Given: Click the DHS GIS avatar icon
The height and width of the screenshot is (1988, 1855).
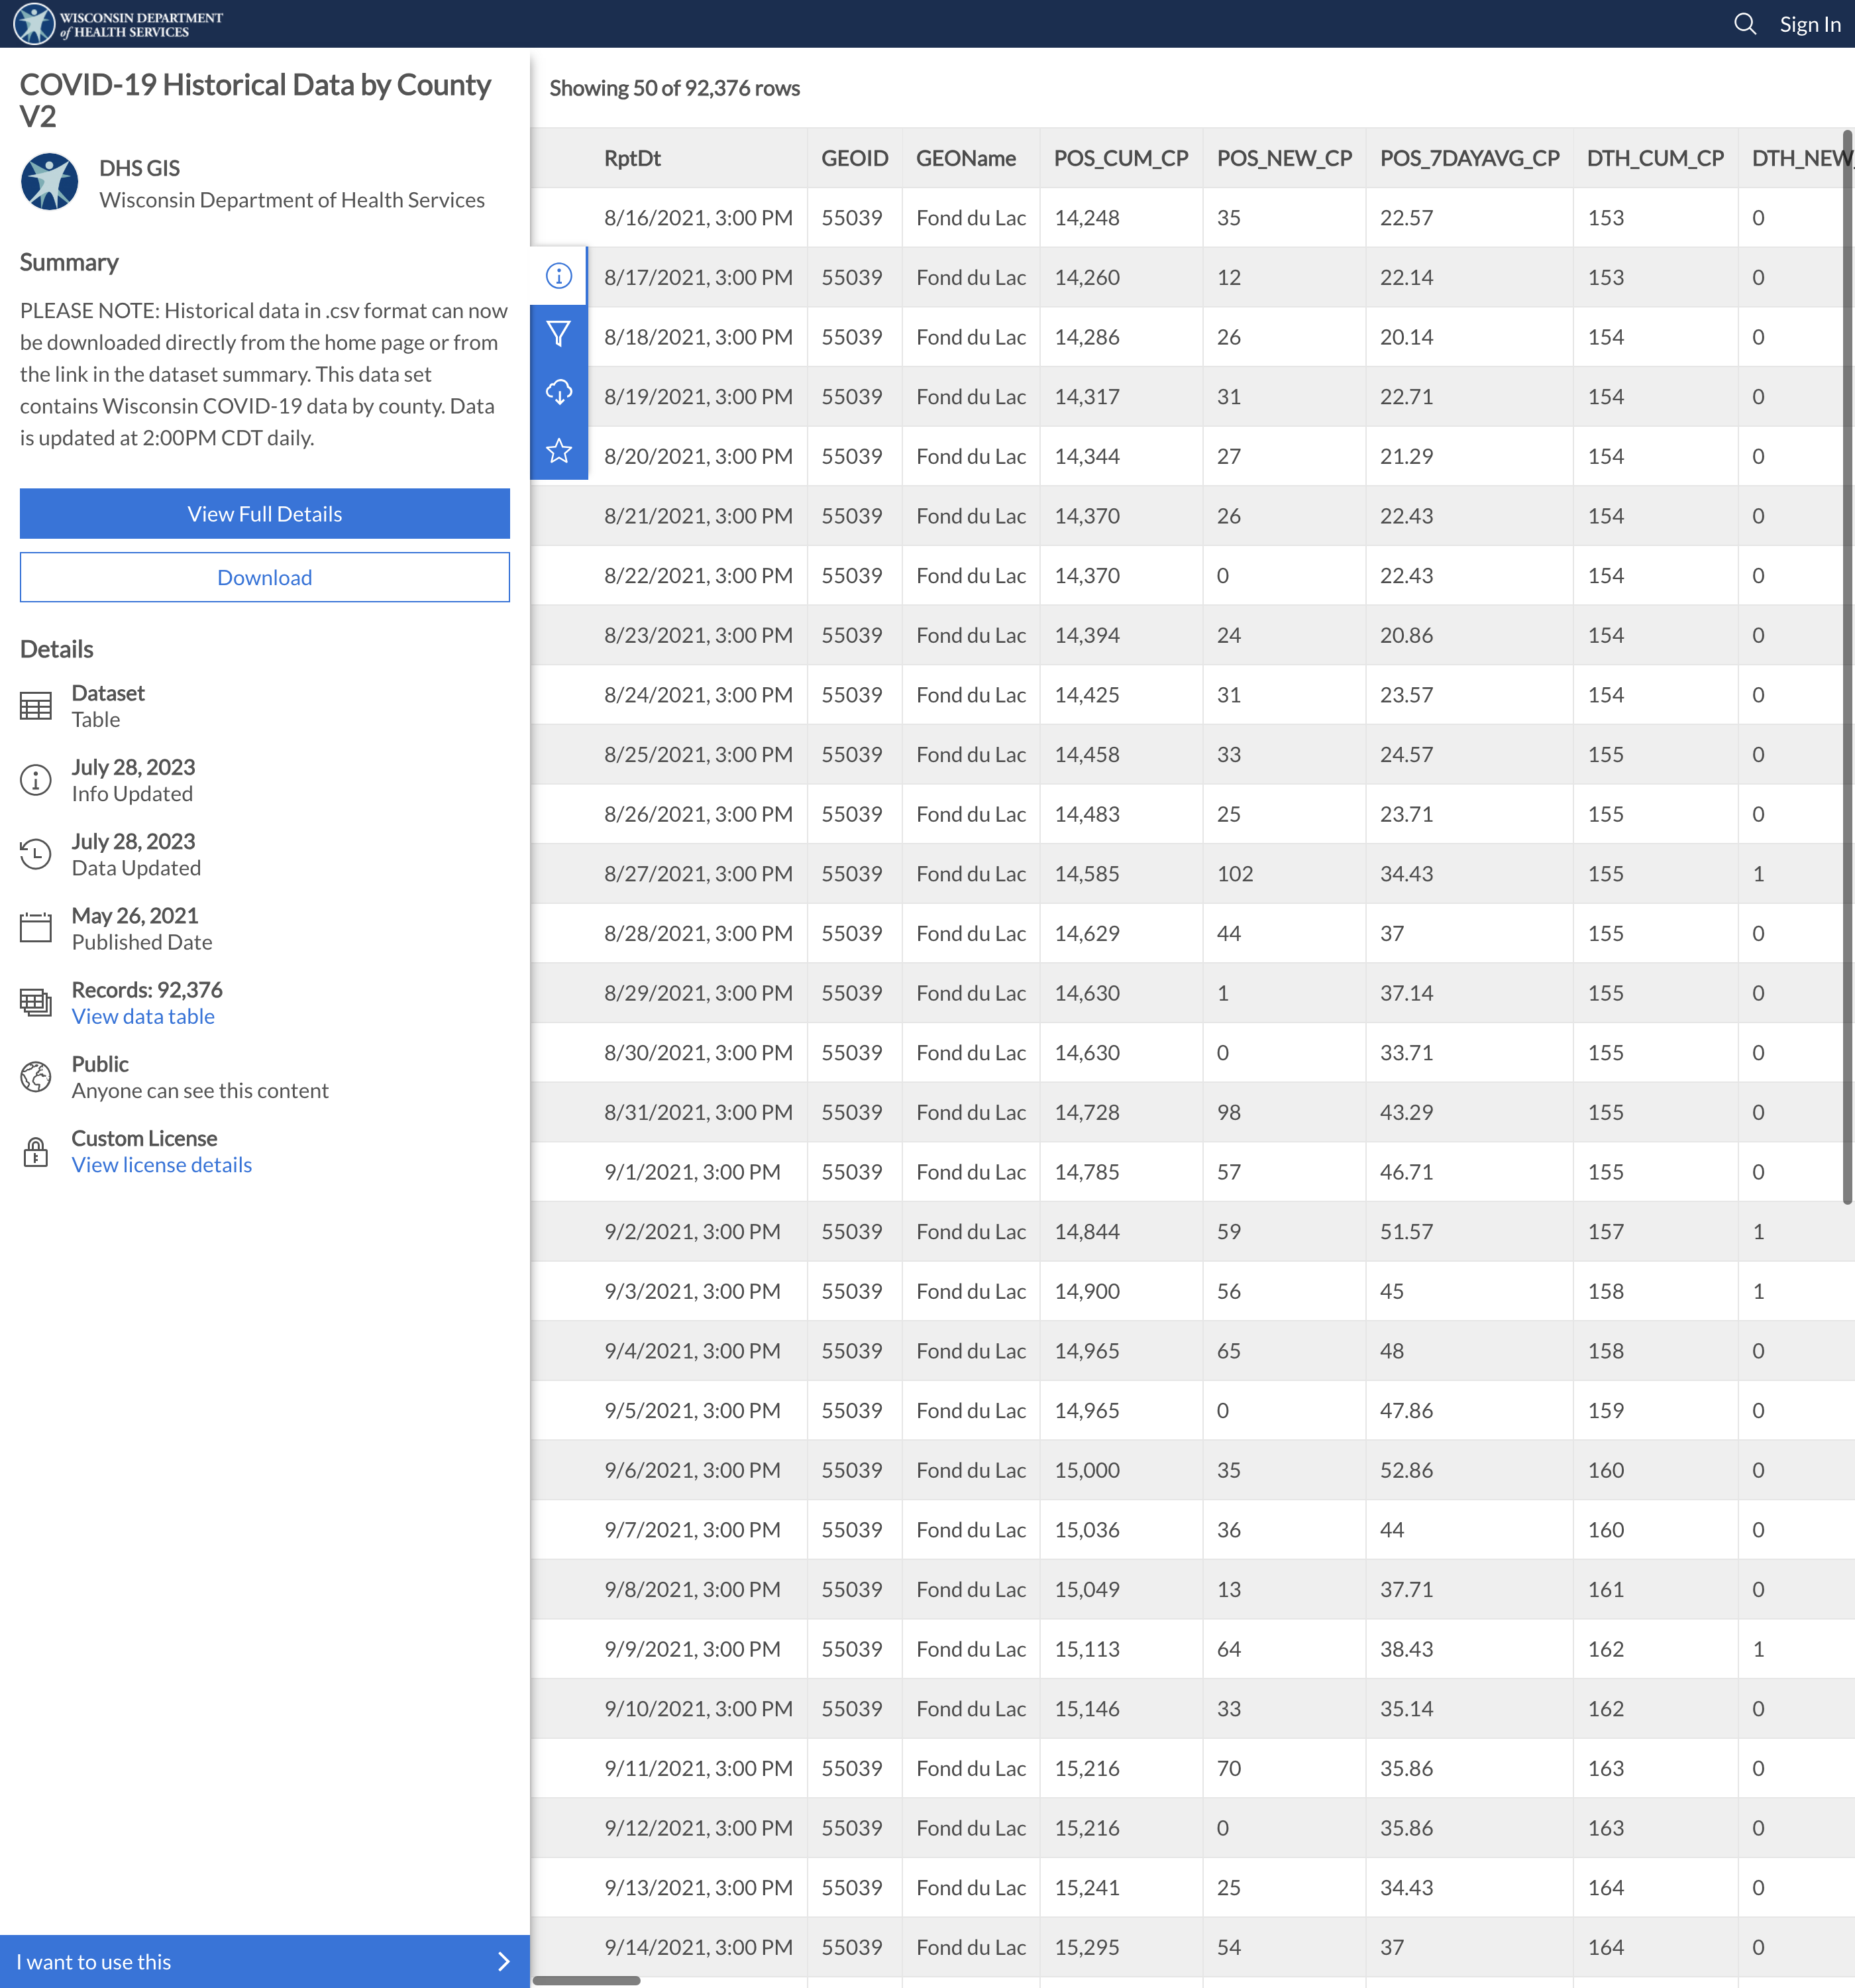Looking at the screenshot, I should 50,182.
